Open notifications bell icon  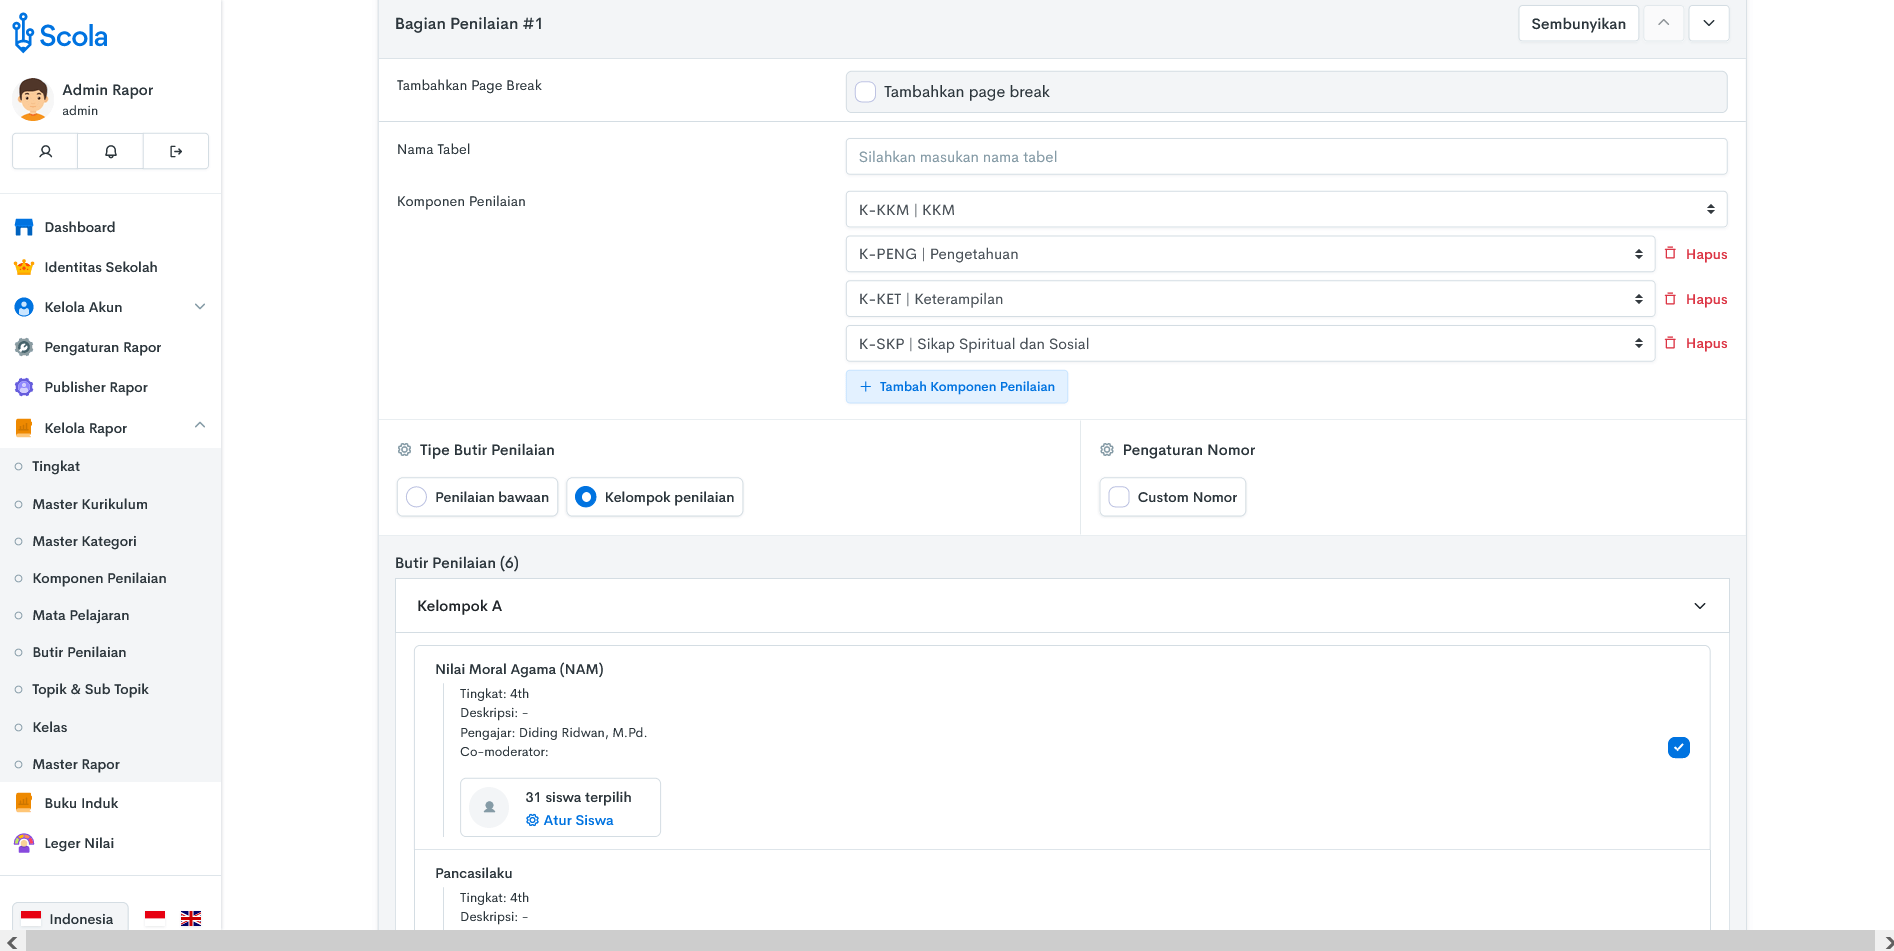[111, 151]
